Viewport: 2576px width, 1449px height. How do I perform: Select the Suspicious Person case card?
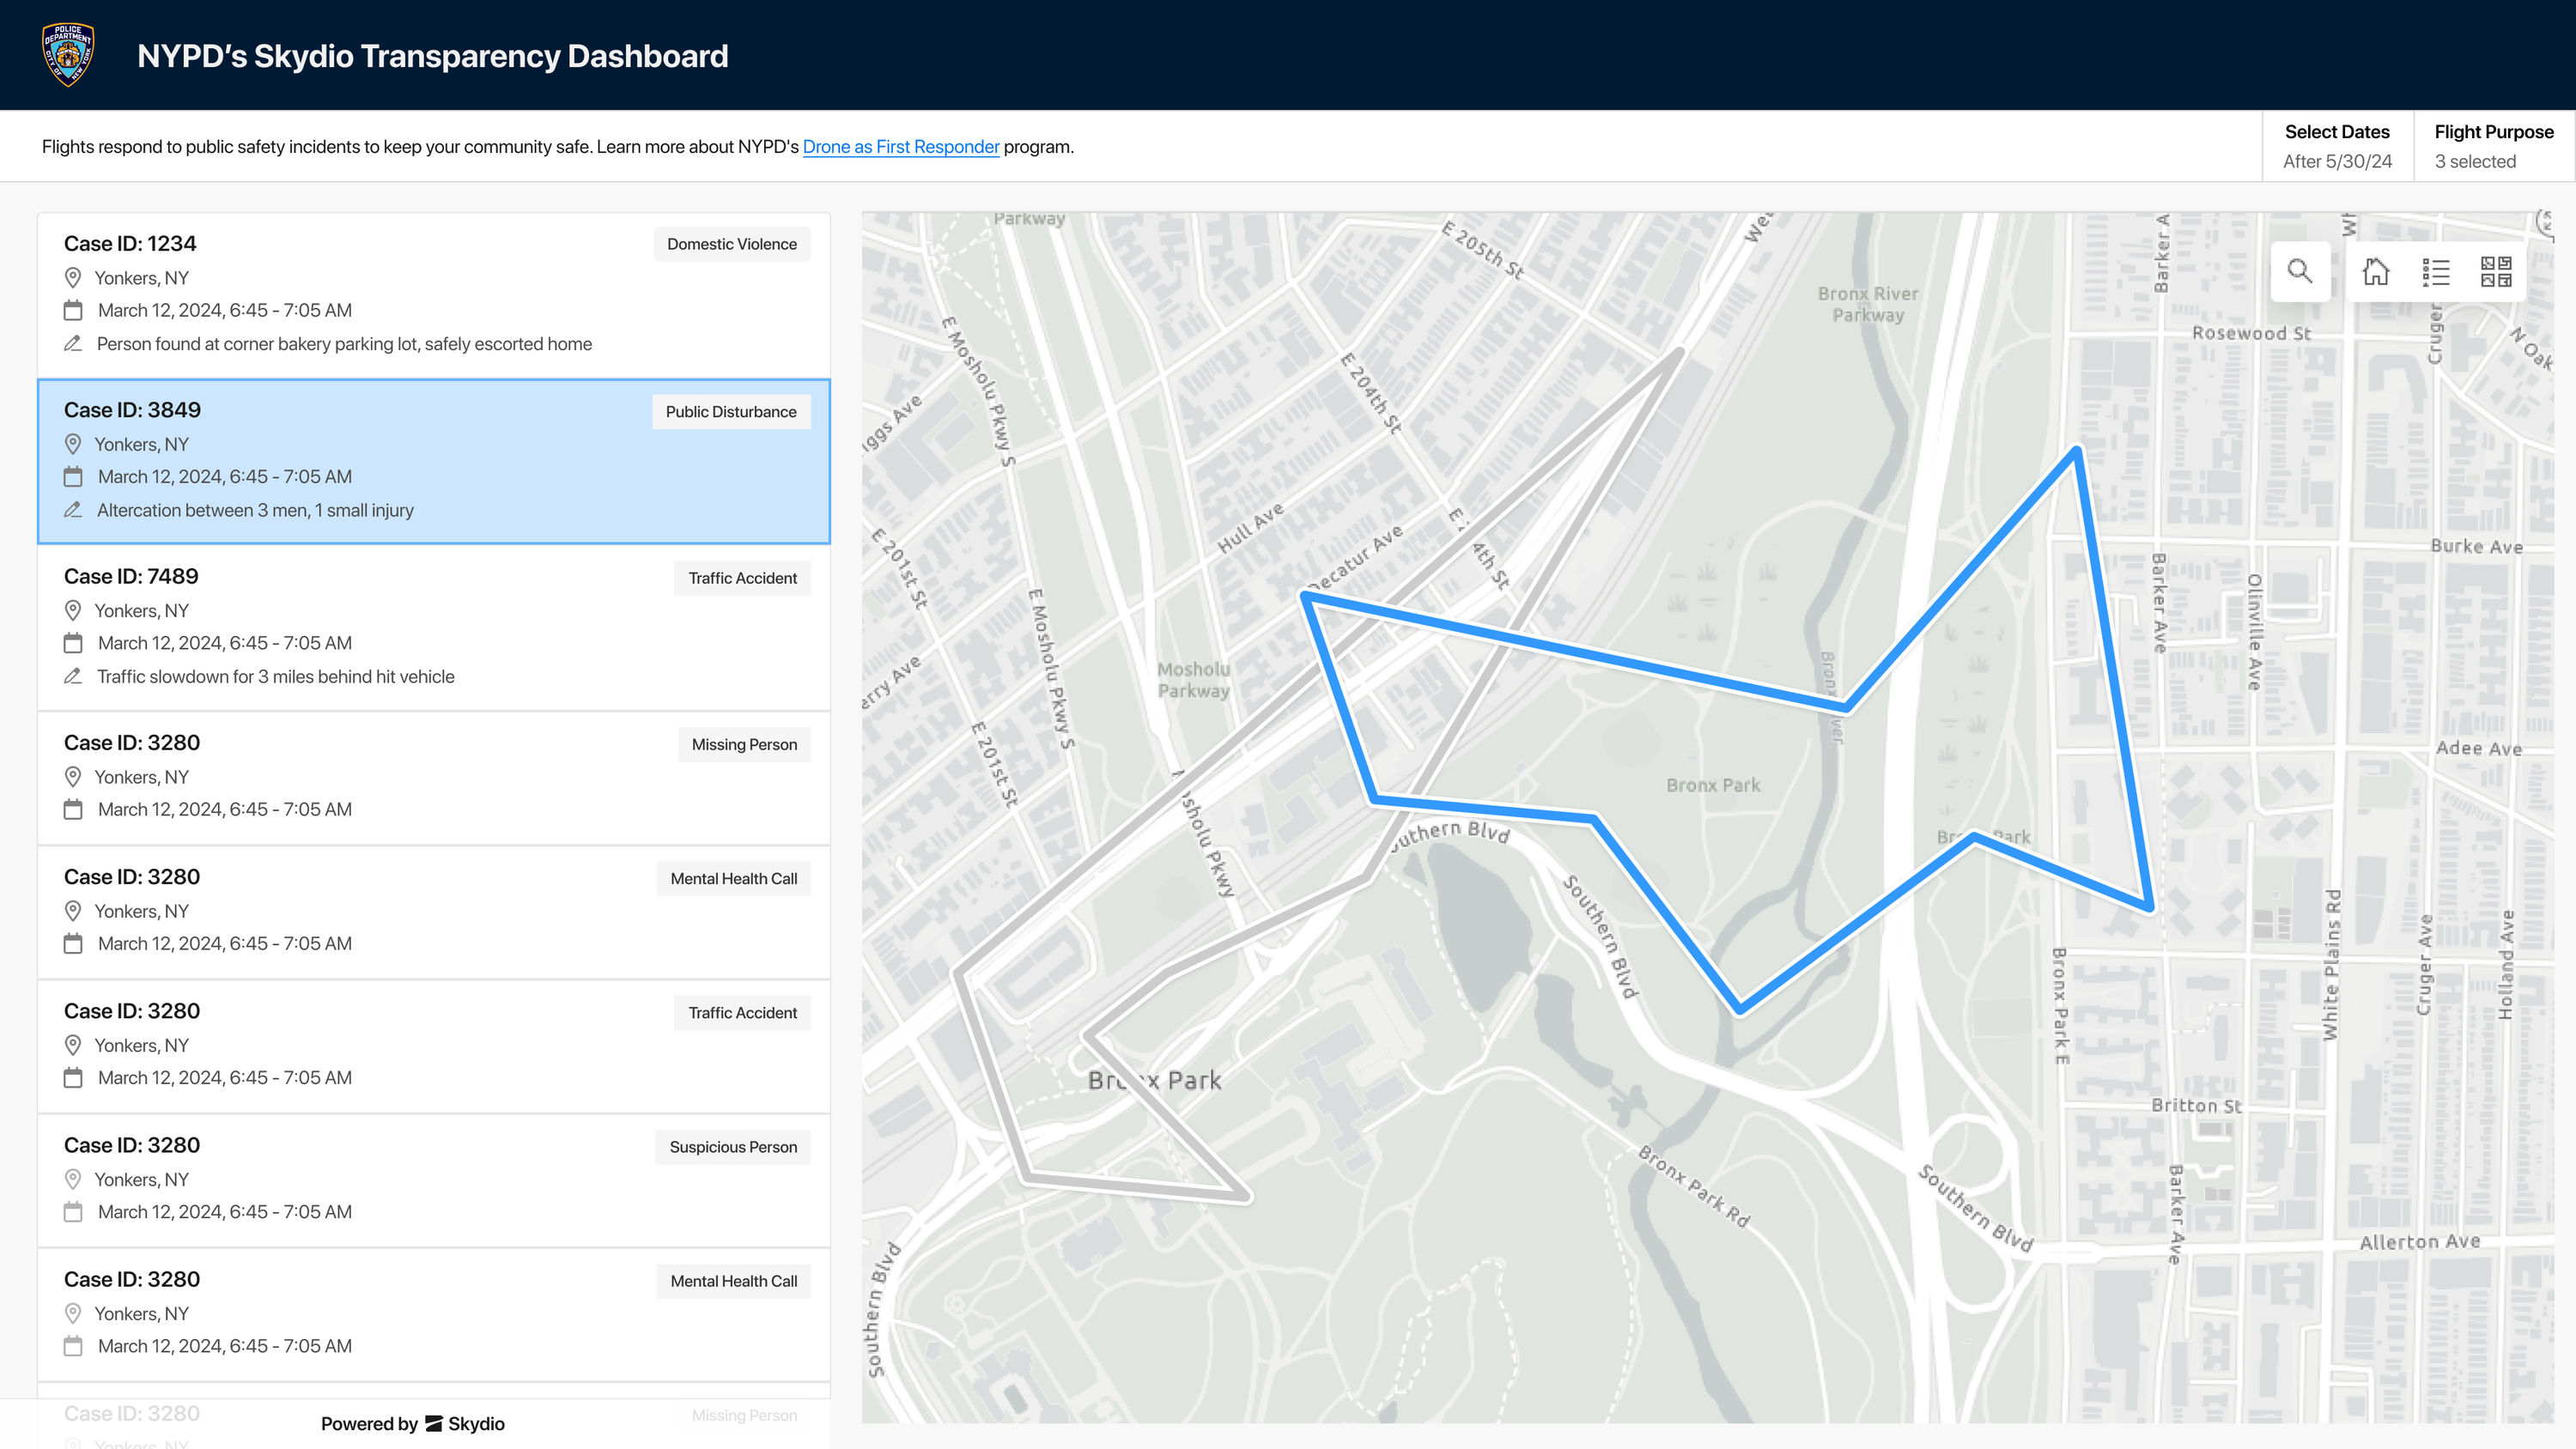click(433, 1178)
